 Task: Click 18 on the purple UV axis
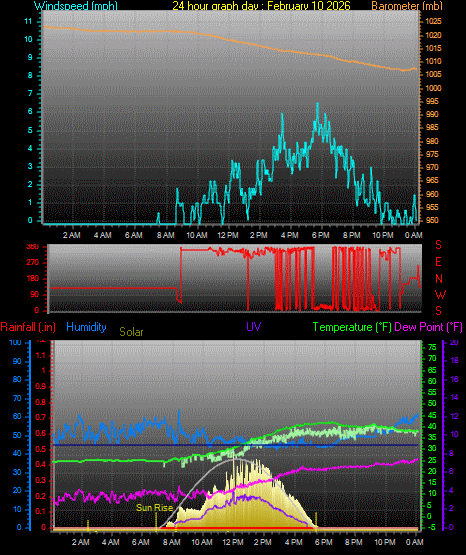454,360
